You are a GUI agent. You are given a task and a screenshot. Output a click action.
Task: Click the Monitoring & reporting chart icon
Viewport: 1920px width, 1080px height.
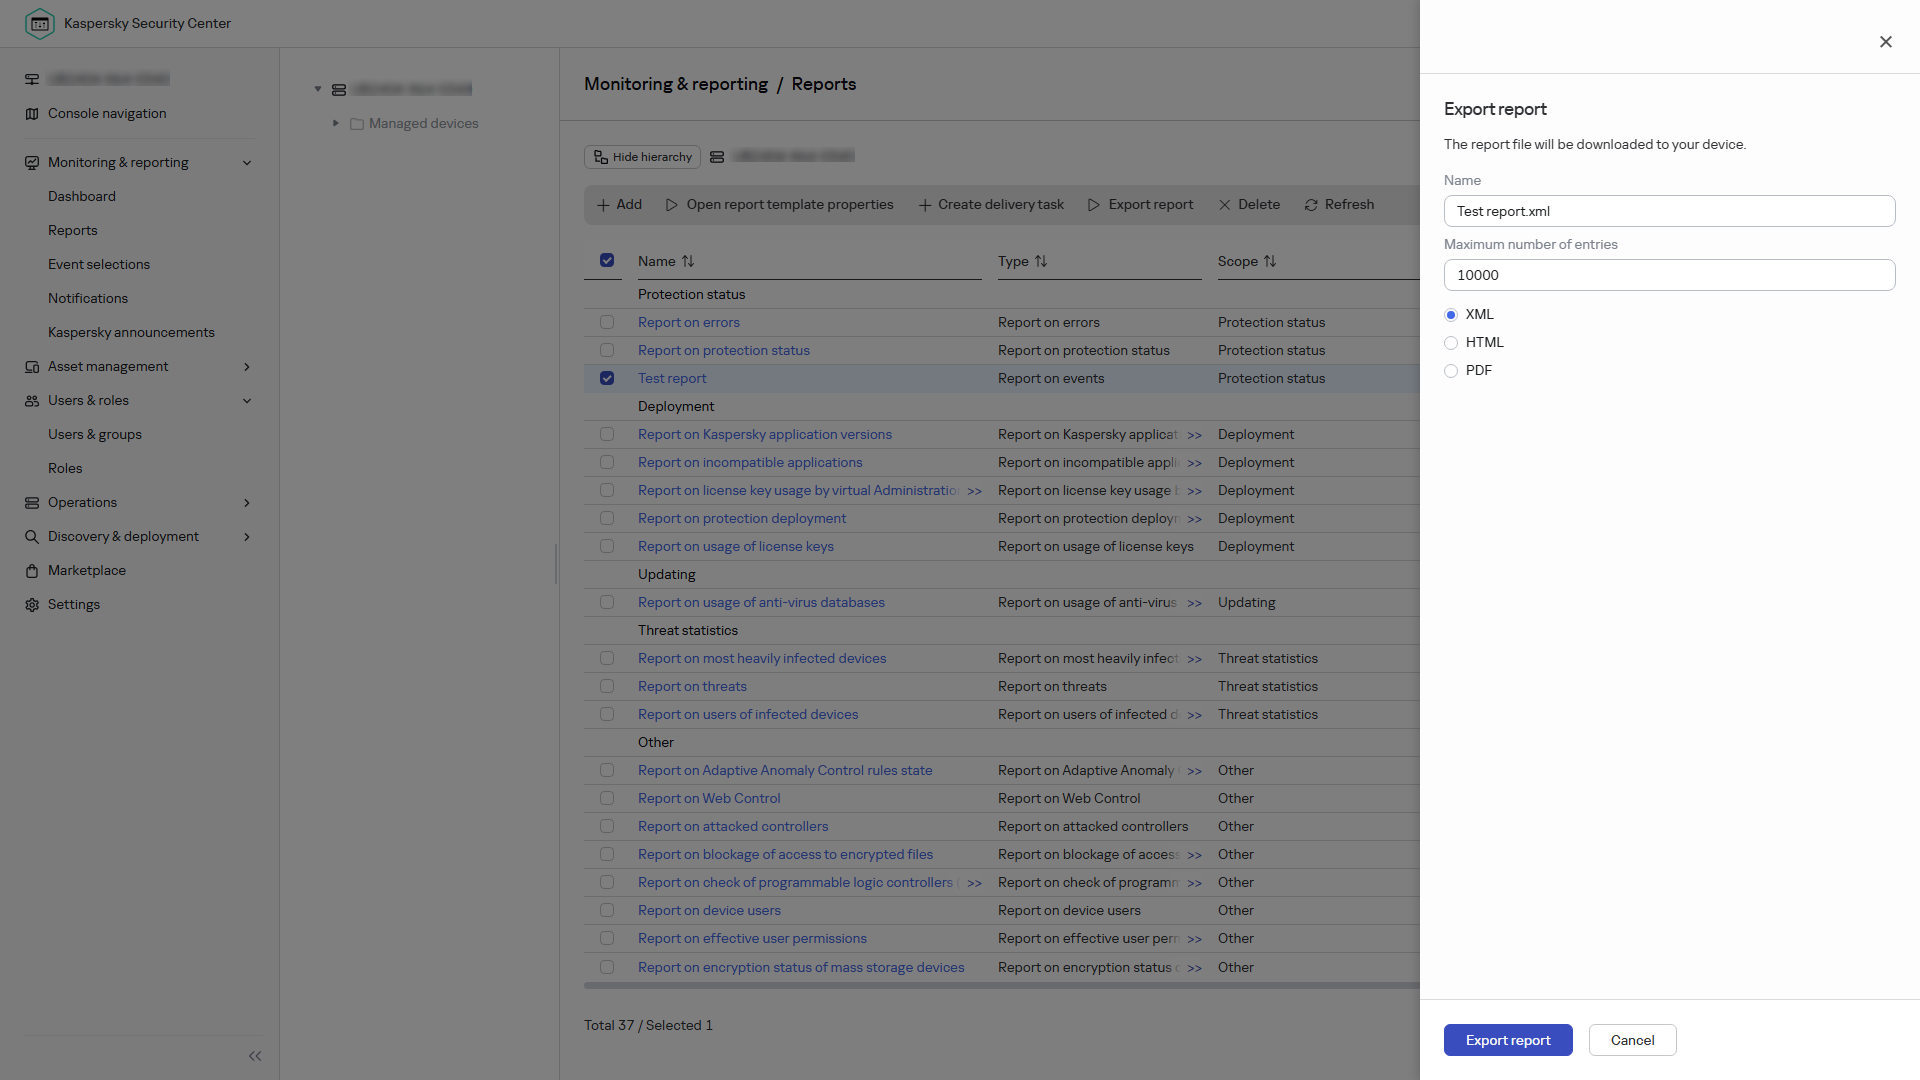[x=32, y=163]
